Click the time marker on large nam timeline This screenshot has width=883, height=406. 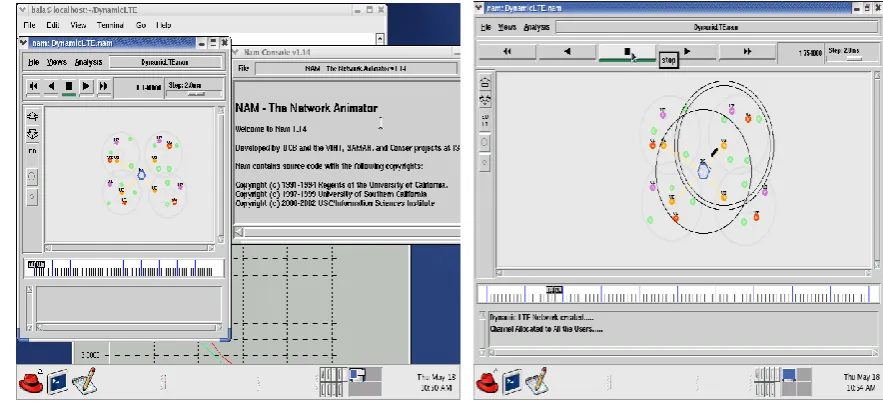tap(554, 290)
